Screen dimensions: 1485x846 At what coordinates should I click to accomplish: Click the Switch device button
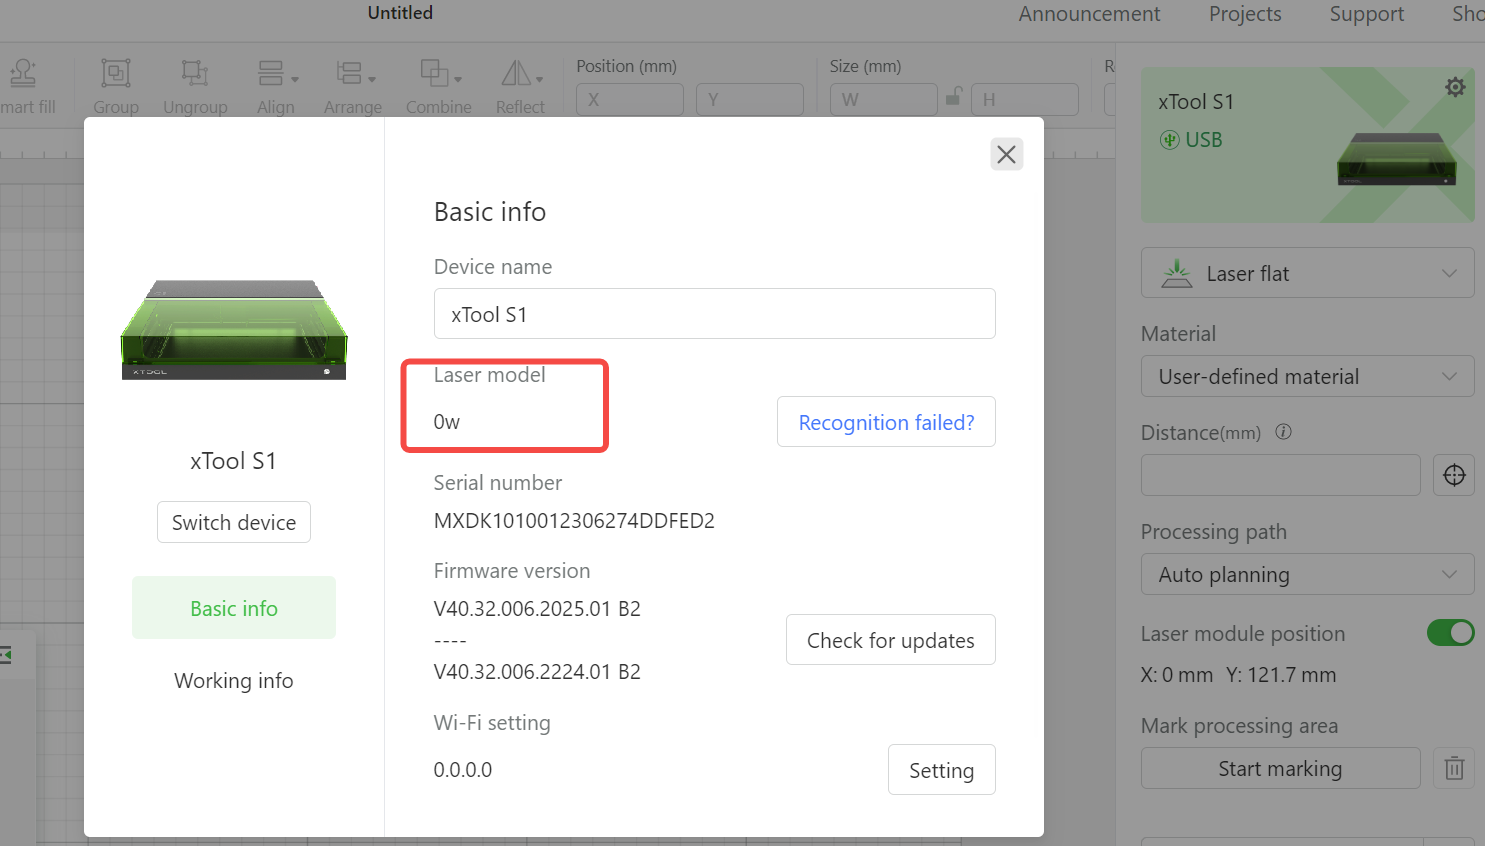tap(234, 522)
